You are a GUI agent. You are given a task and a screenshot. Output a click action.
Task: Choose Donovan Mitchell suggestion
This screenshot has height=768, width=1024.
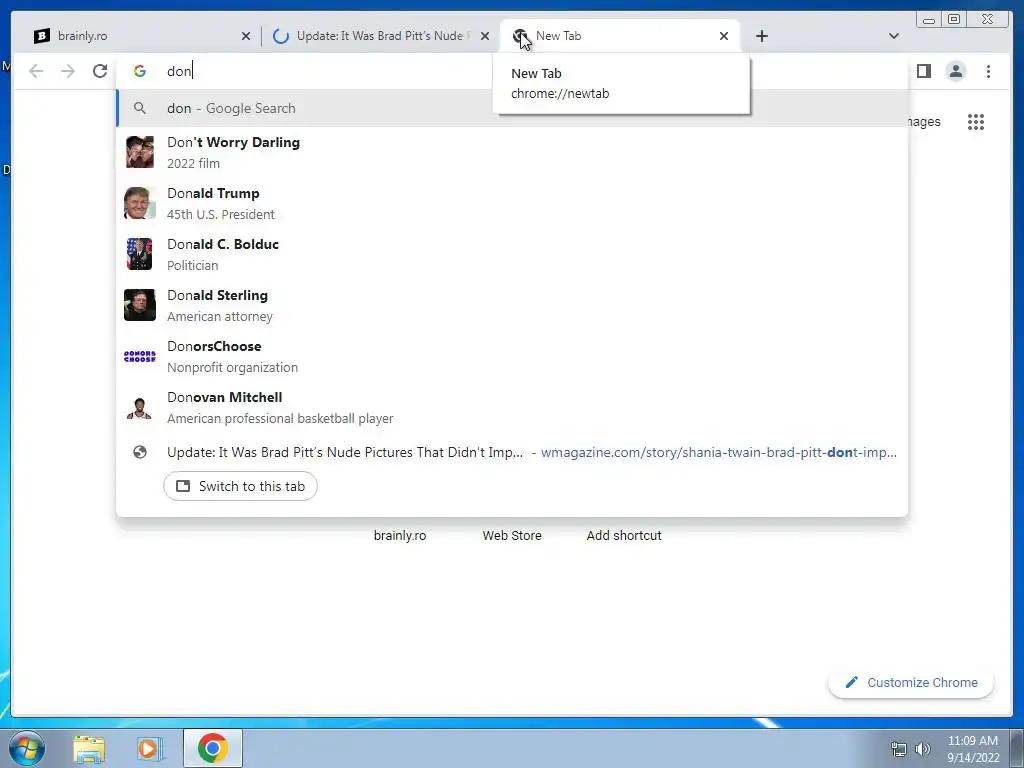point(513,407)
